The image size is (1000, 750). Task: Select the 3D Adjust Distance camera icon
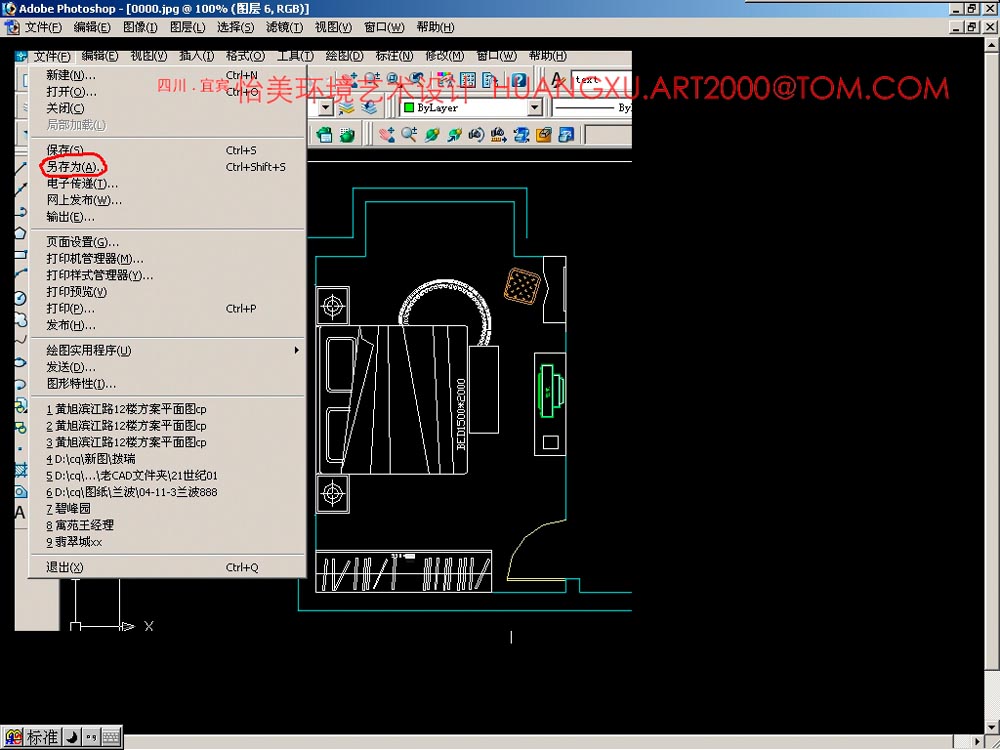pos(498,135)
